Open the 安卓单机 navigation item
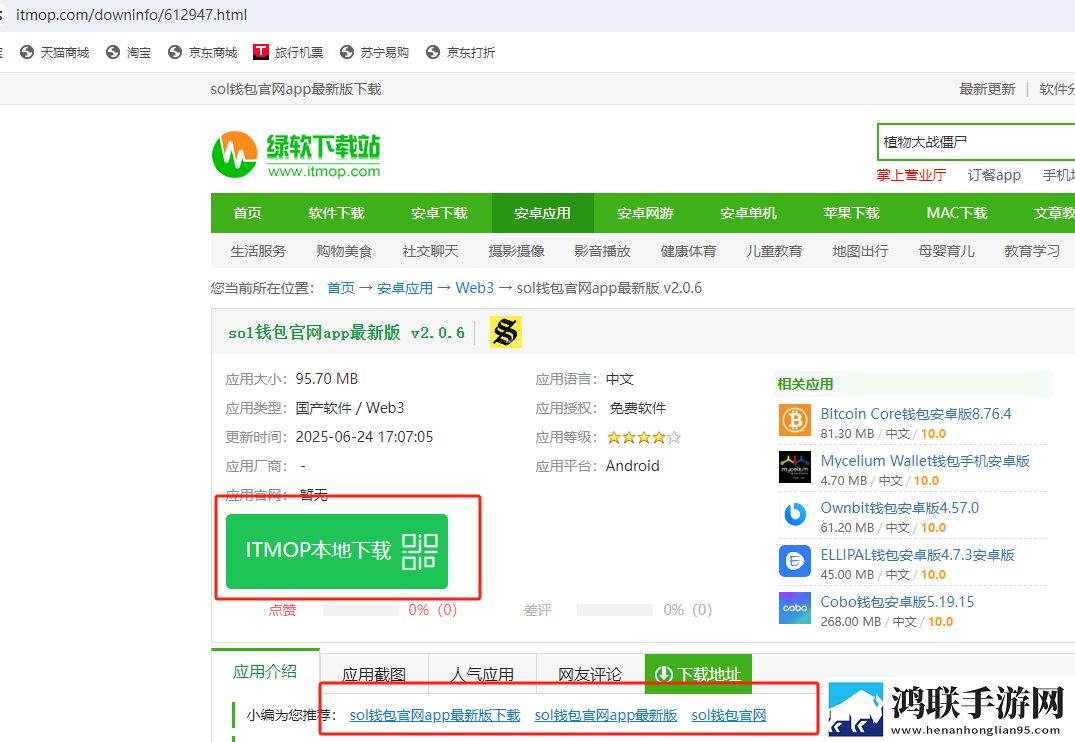1075x742 pixels. point(748,213)
